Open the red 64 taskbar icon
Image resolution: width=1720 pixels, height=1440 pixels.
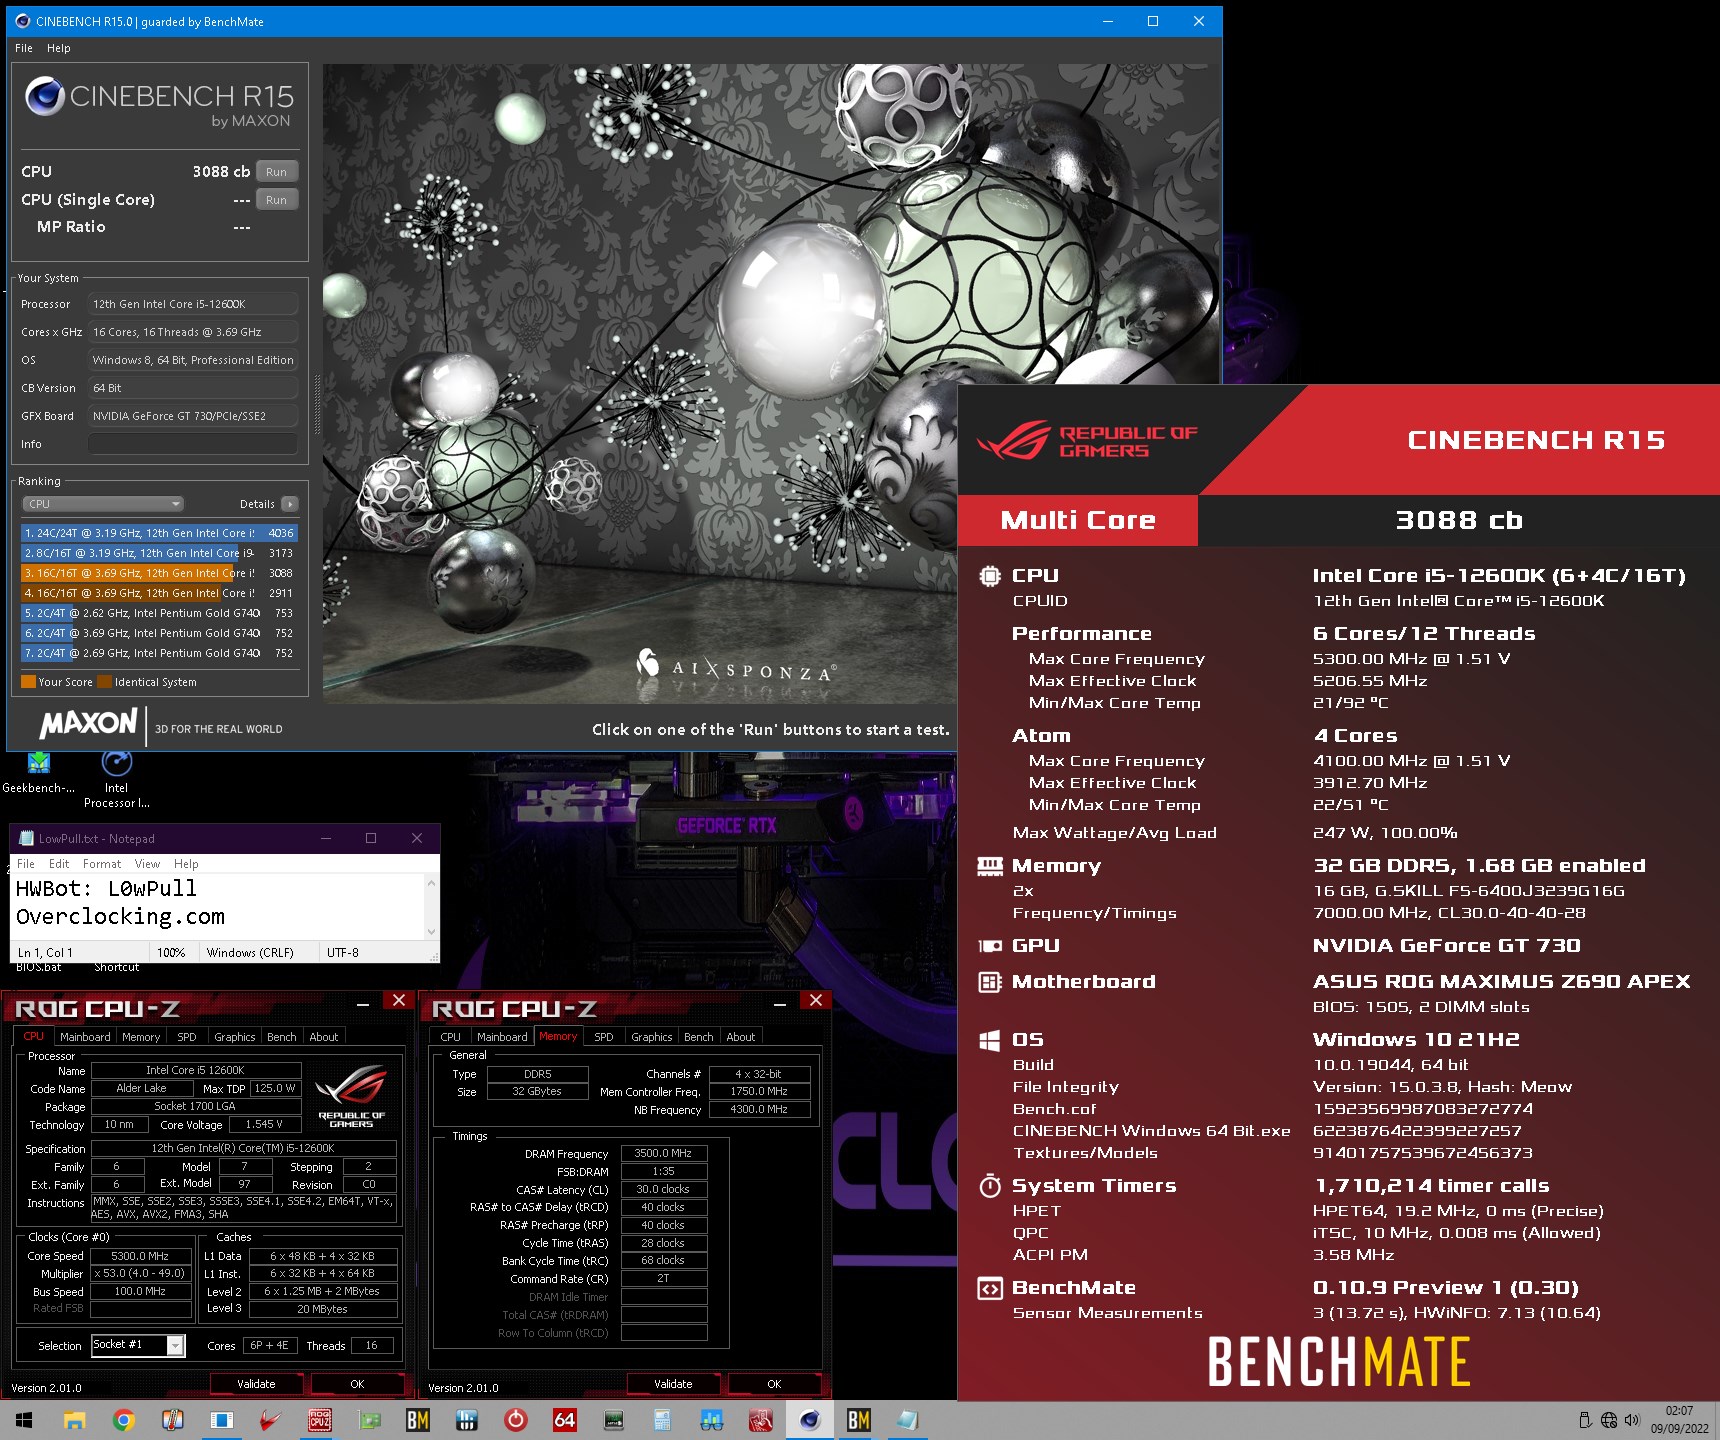point(565,1420)
